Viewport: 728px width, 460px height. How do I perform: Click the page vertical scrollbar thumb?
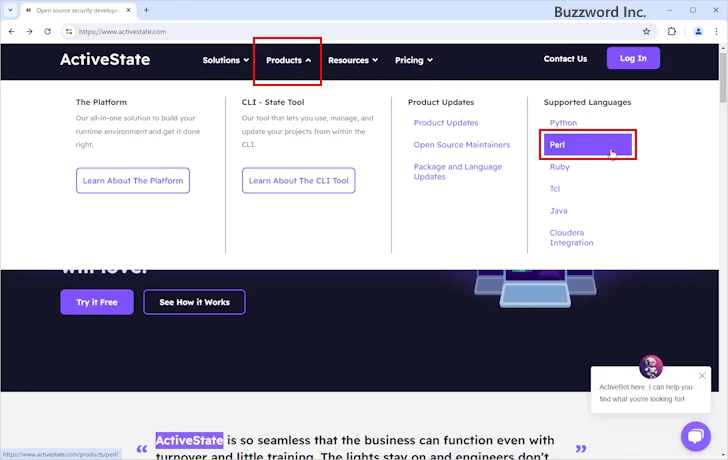723,77
